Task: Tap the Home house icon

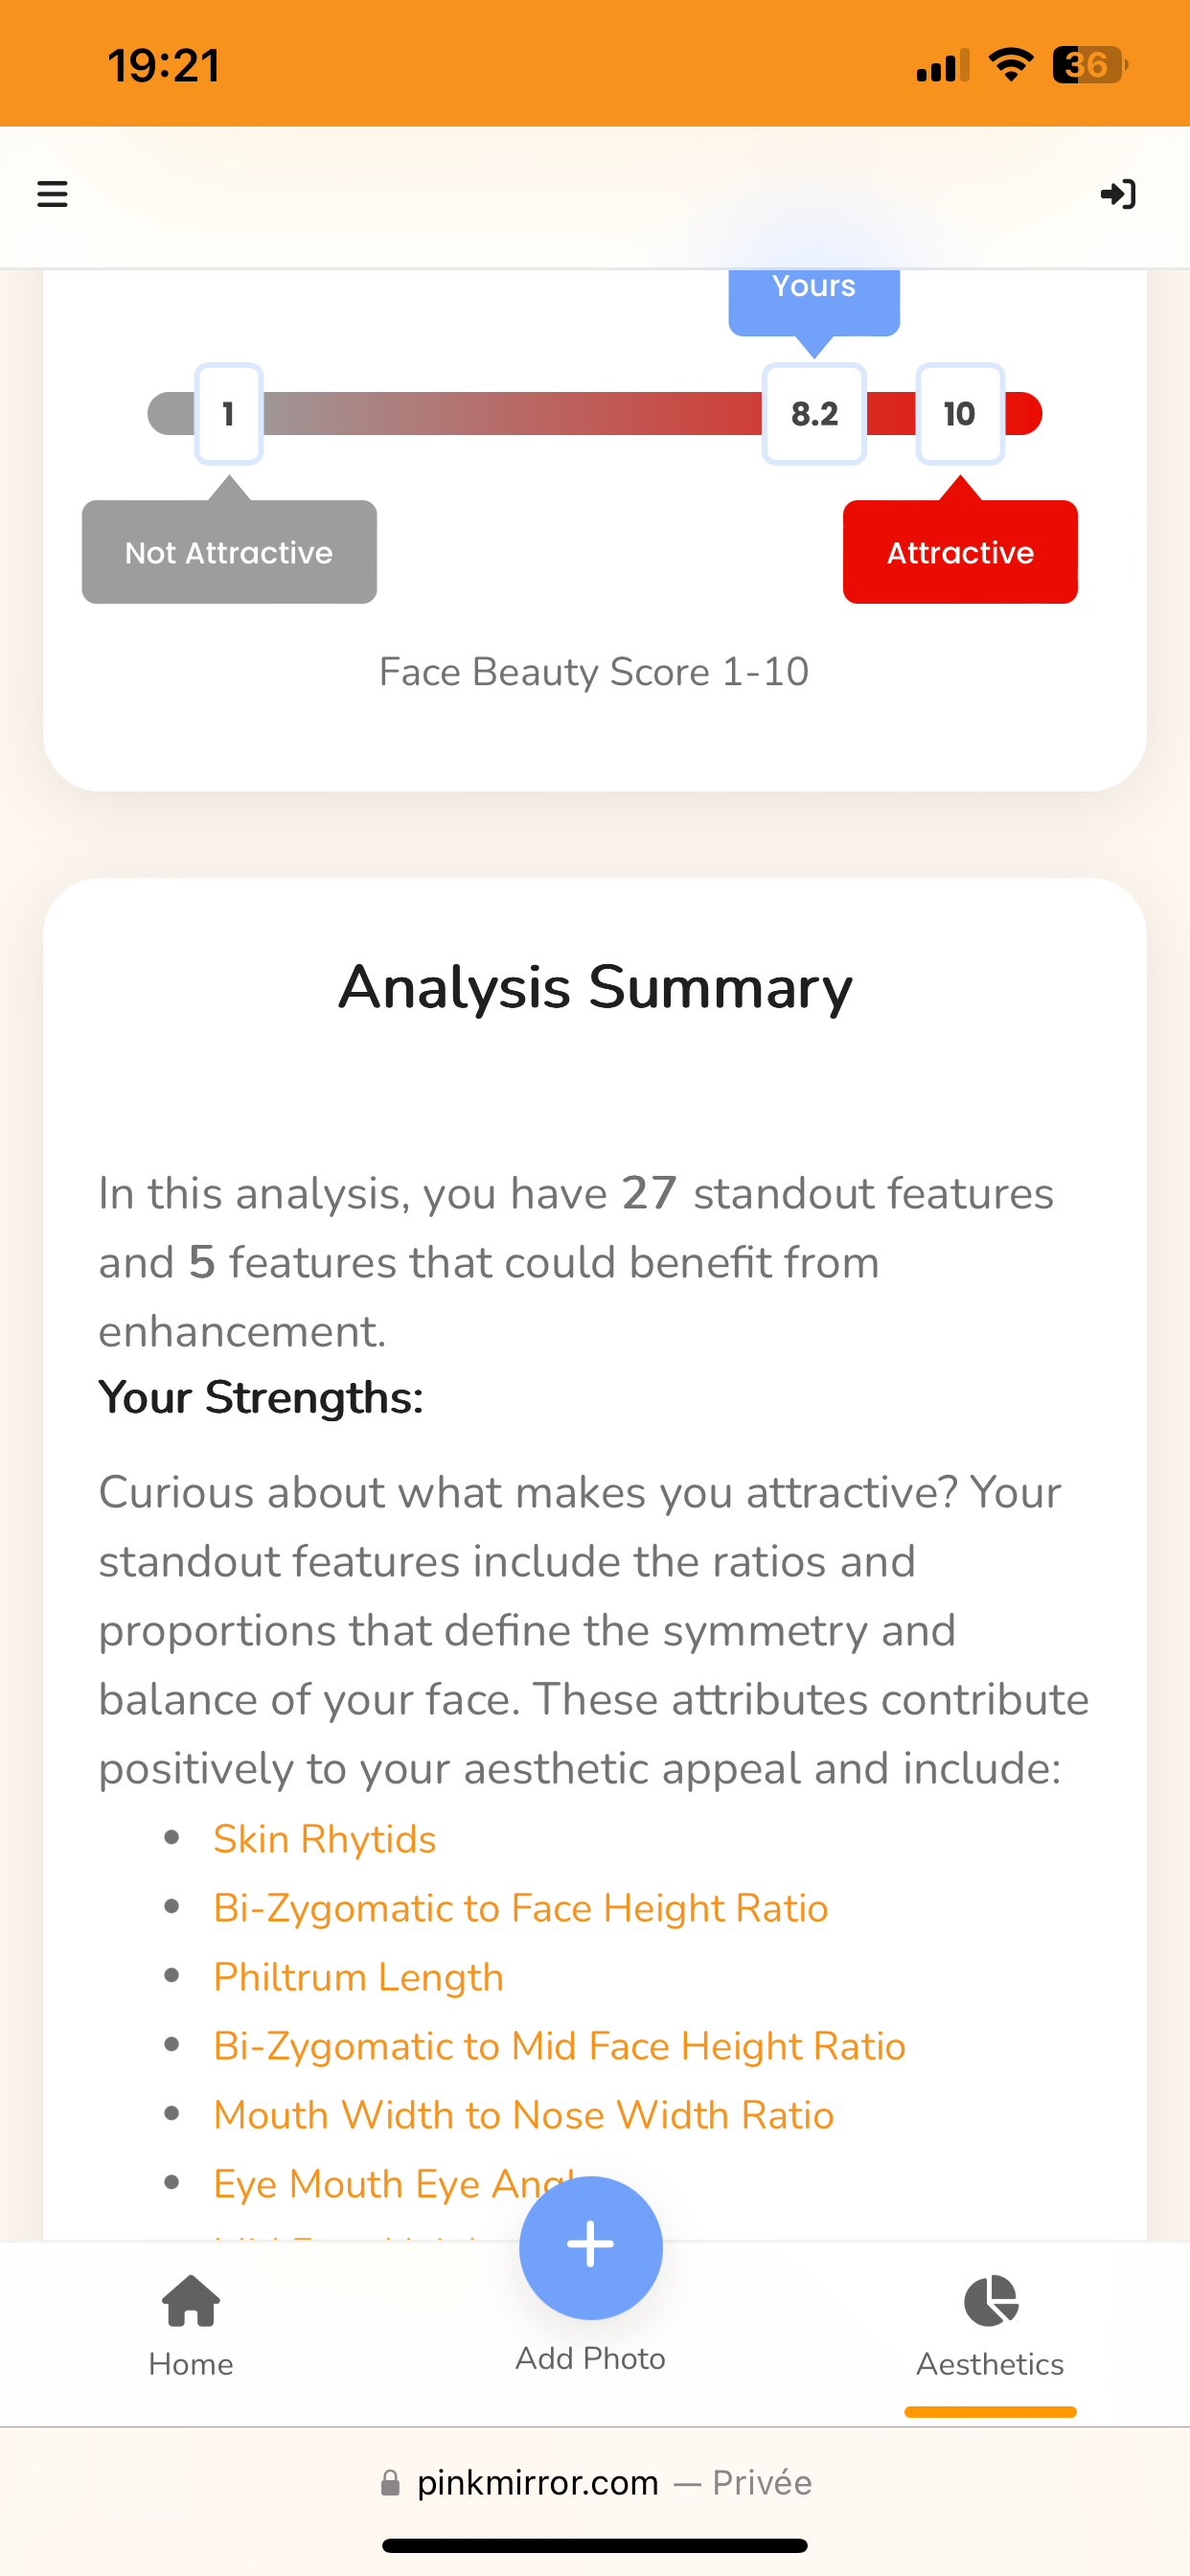Action: (x=190, y=2300)
